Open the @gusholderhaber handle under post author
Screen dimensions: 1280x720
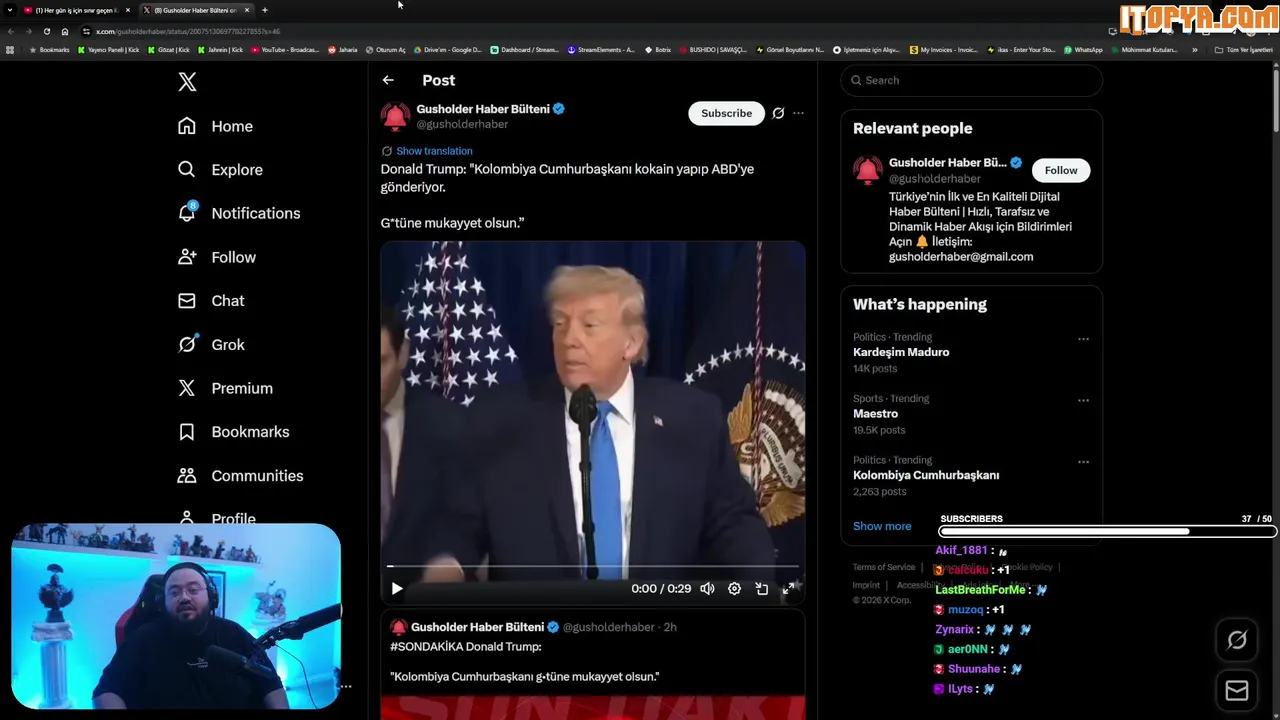462,124
